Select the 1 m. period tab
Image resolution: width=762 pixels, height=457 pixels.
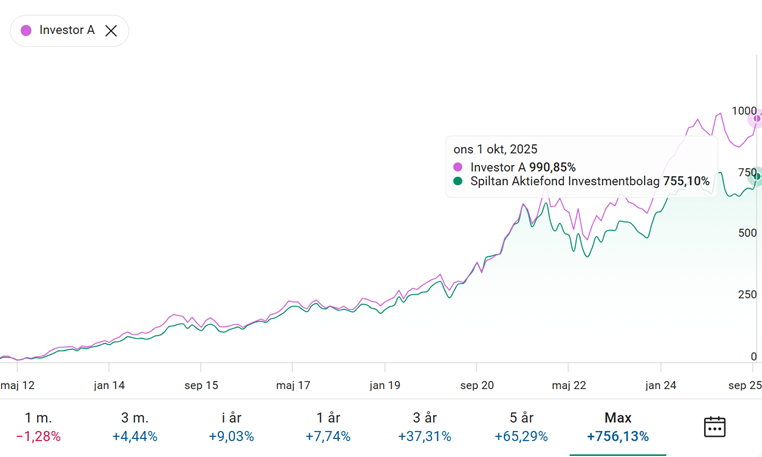[x=38, y=427]
